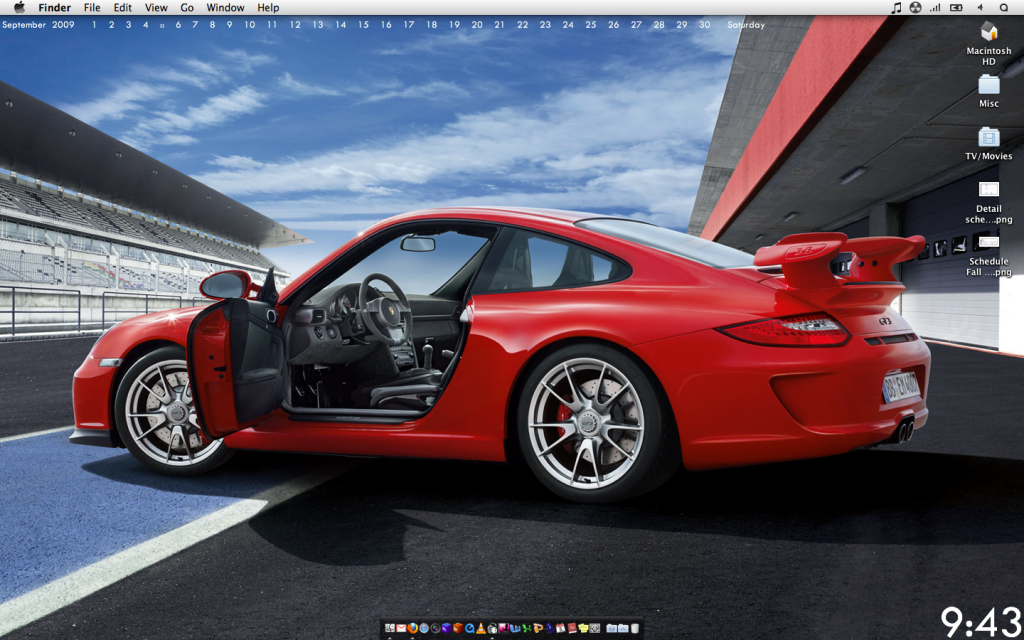Open the signal strength bars menu

(935, 7)
